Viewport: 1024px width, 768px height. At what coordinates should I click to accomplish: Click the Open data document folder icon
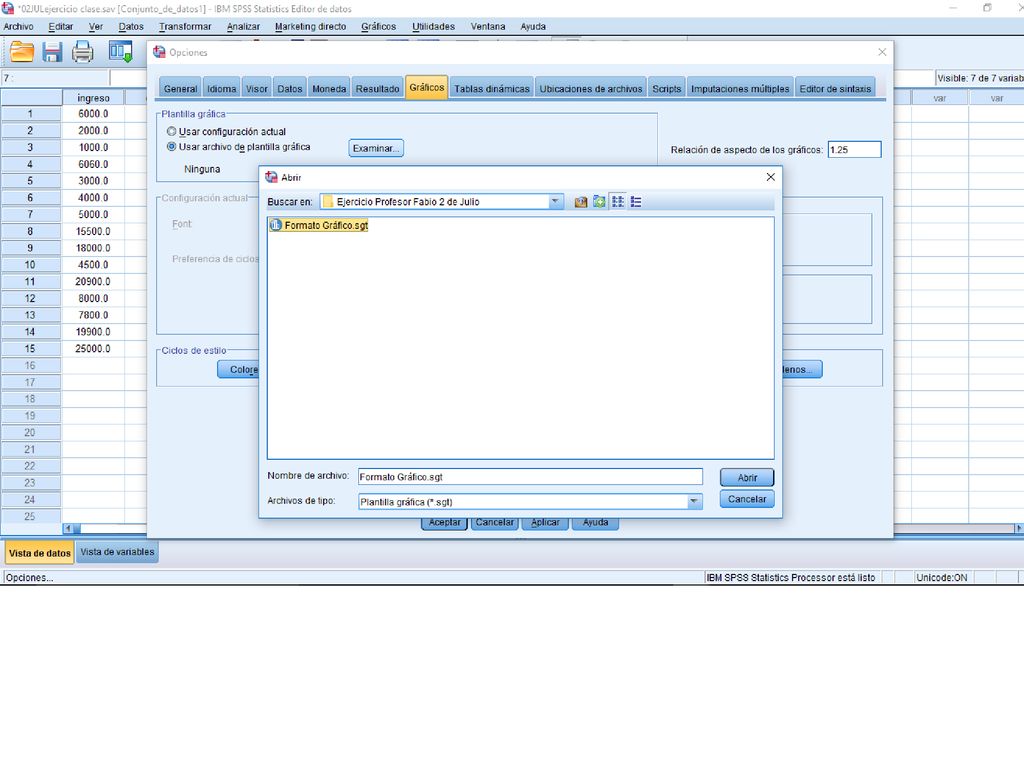click(x=22, y=52)
